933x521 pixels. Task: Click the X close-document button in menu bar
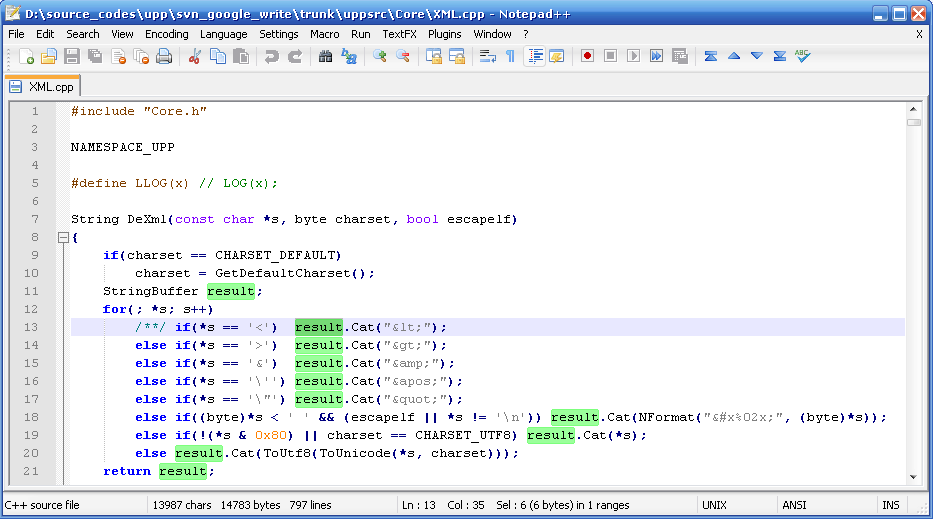(x=919, y=34)
